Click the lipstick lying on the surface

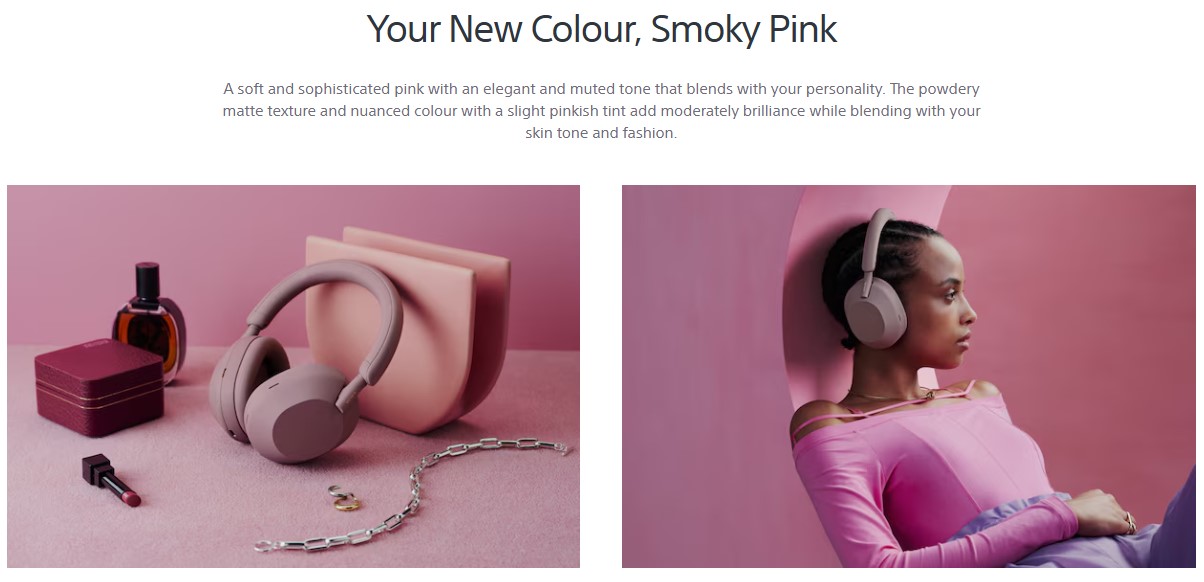click(110, 479)
